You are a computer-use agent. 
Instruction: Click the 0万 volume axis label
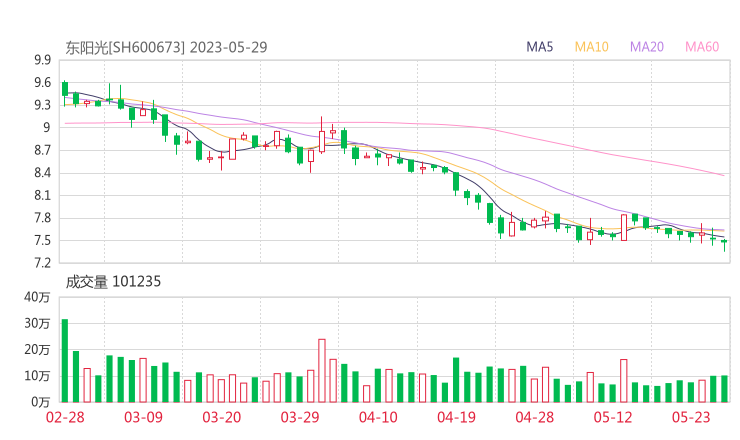coord(41,402)
